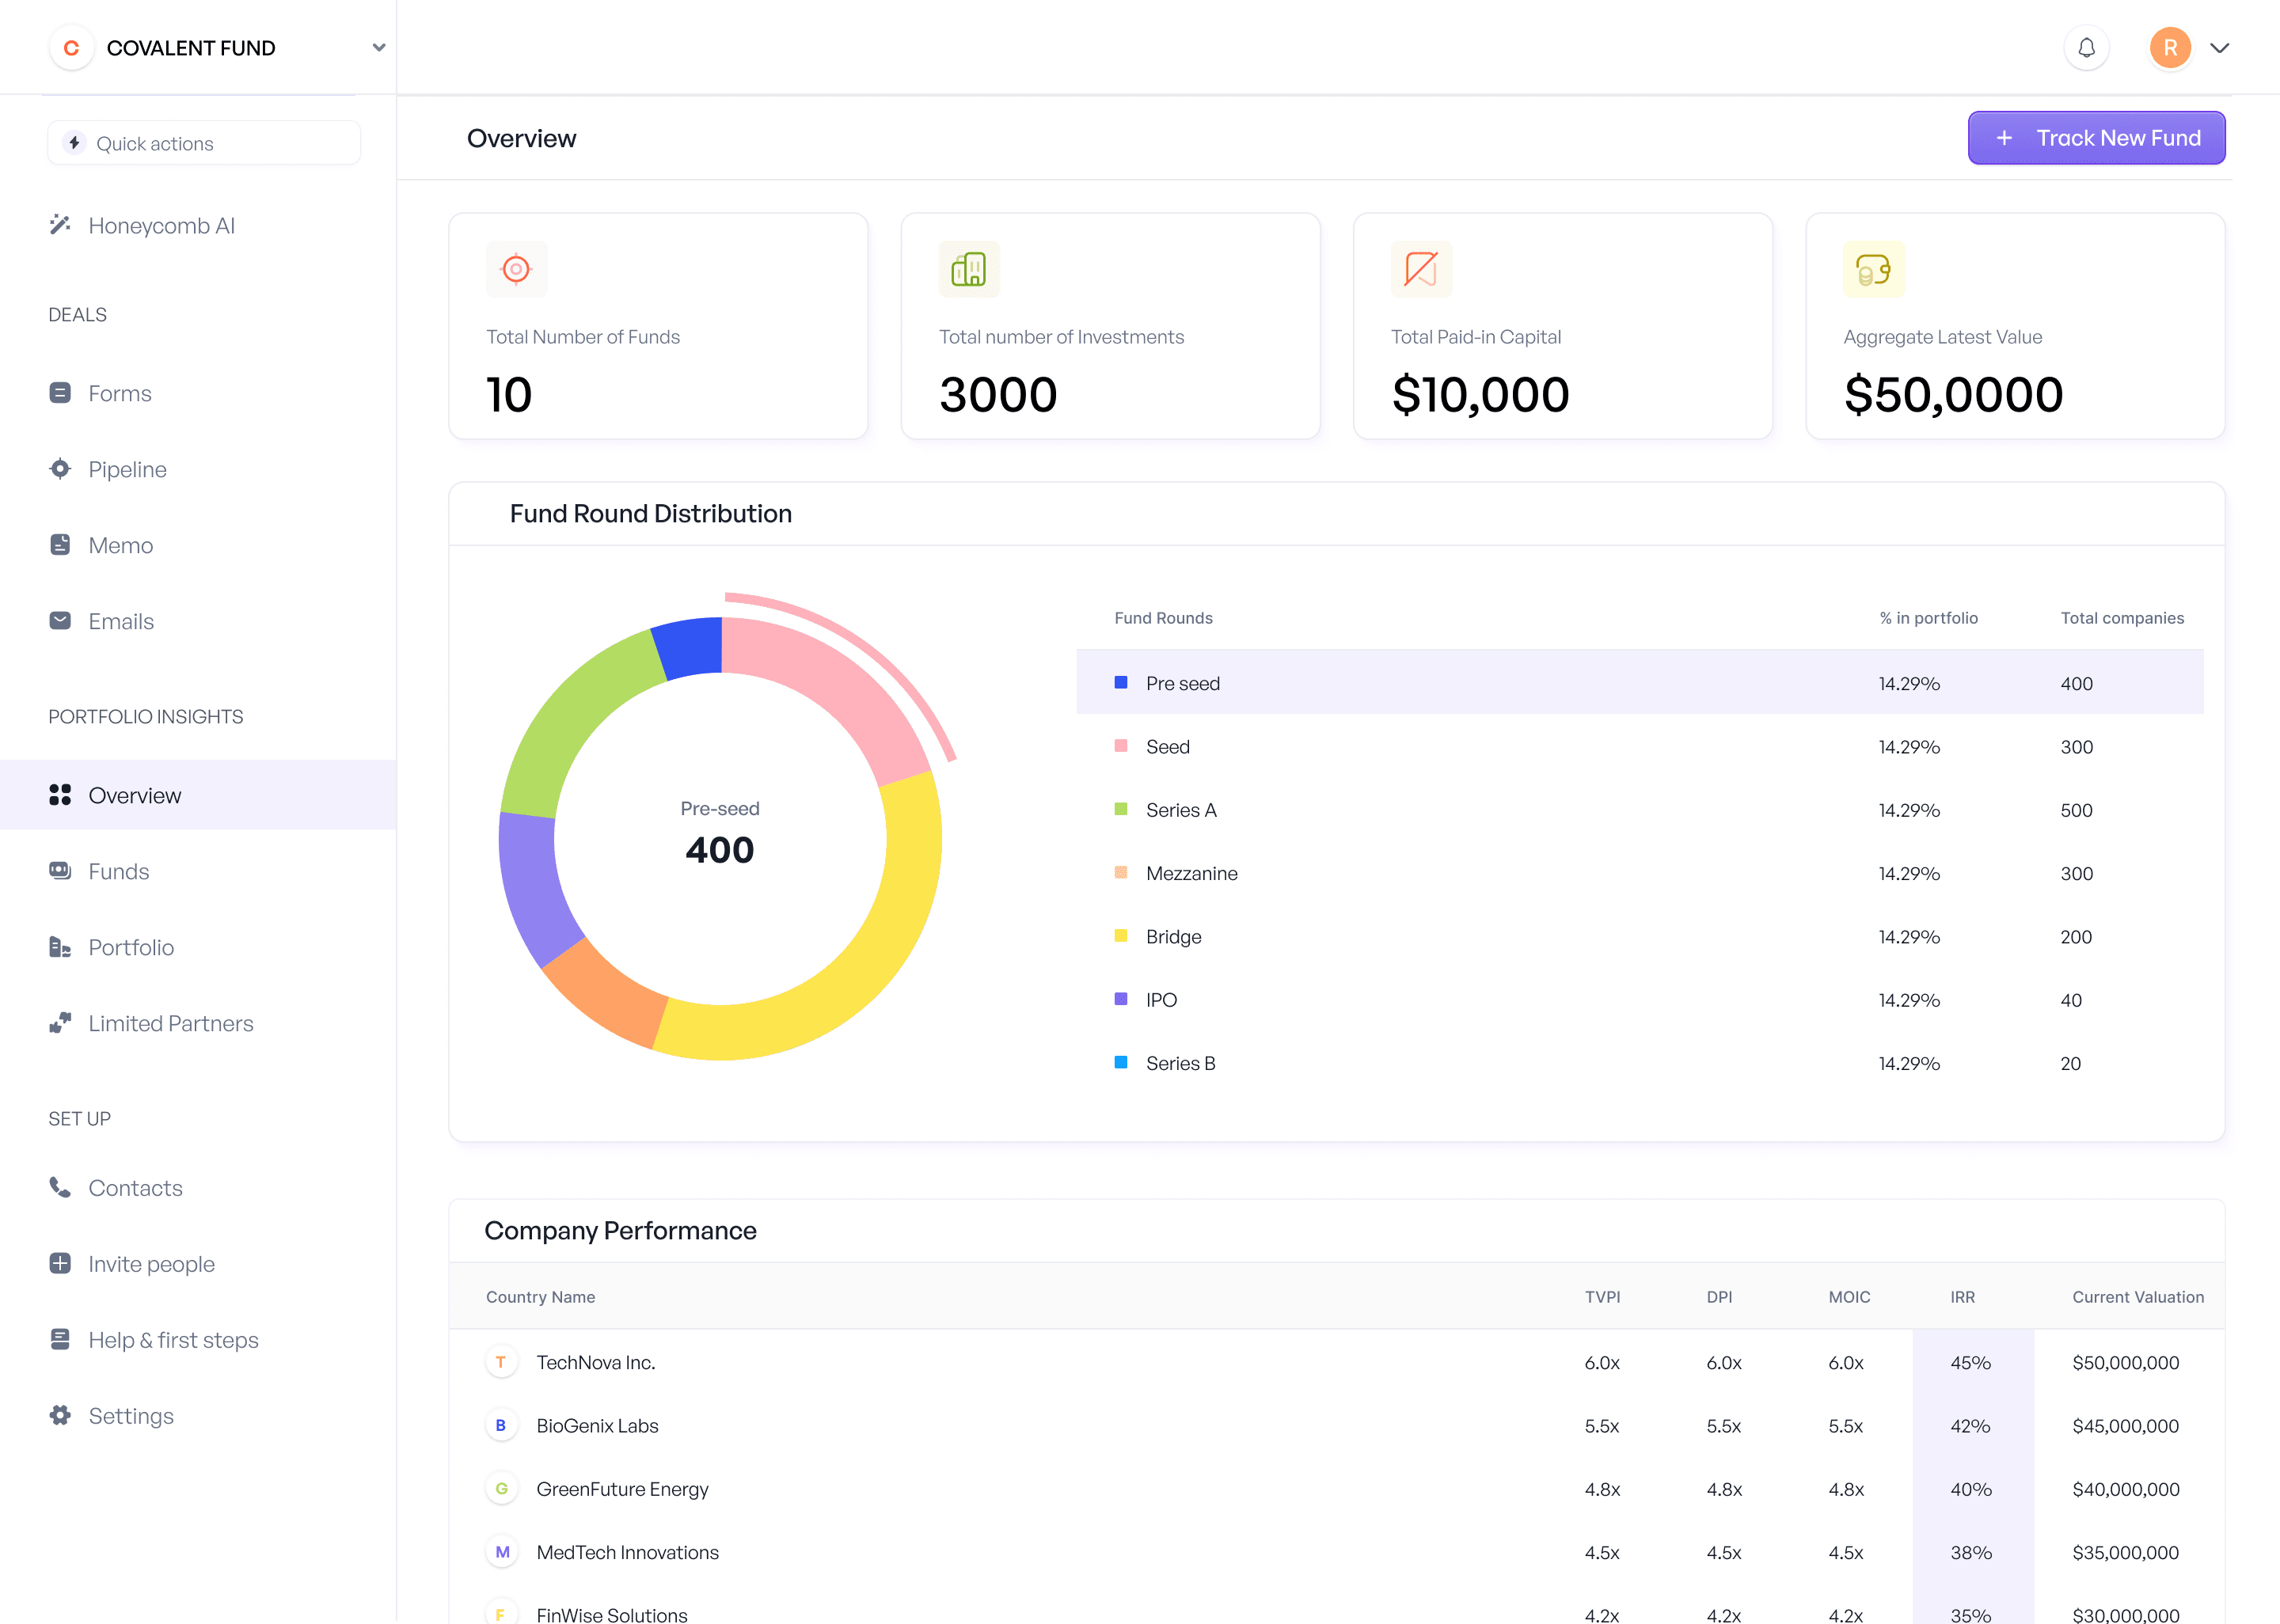Select the Series B row label
Image resolution: width=2280 pixels, height=1624 pixels.
[x=1181, y=1063]
